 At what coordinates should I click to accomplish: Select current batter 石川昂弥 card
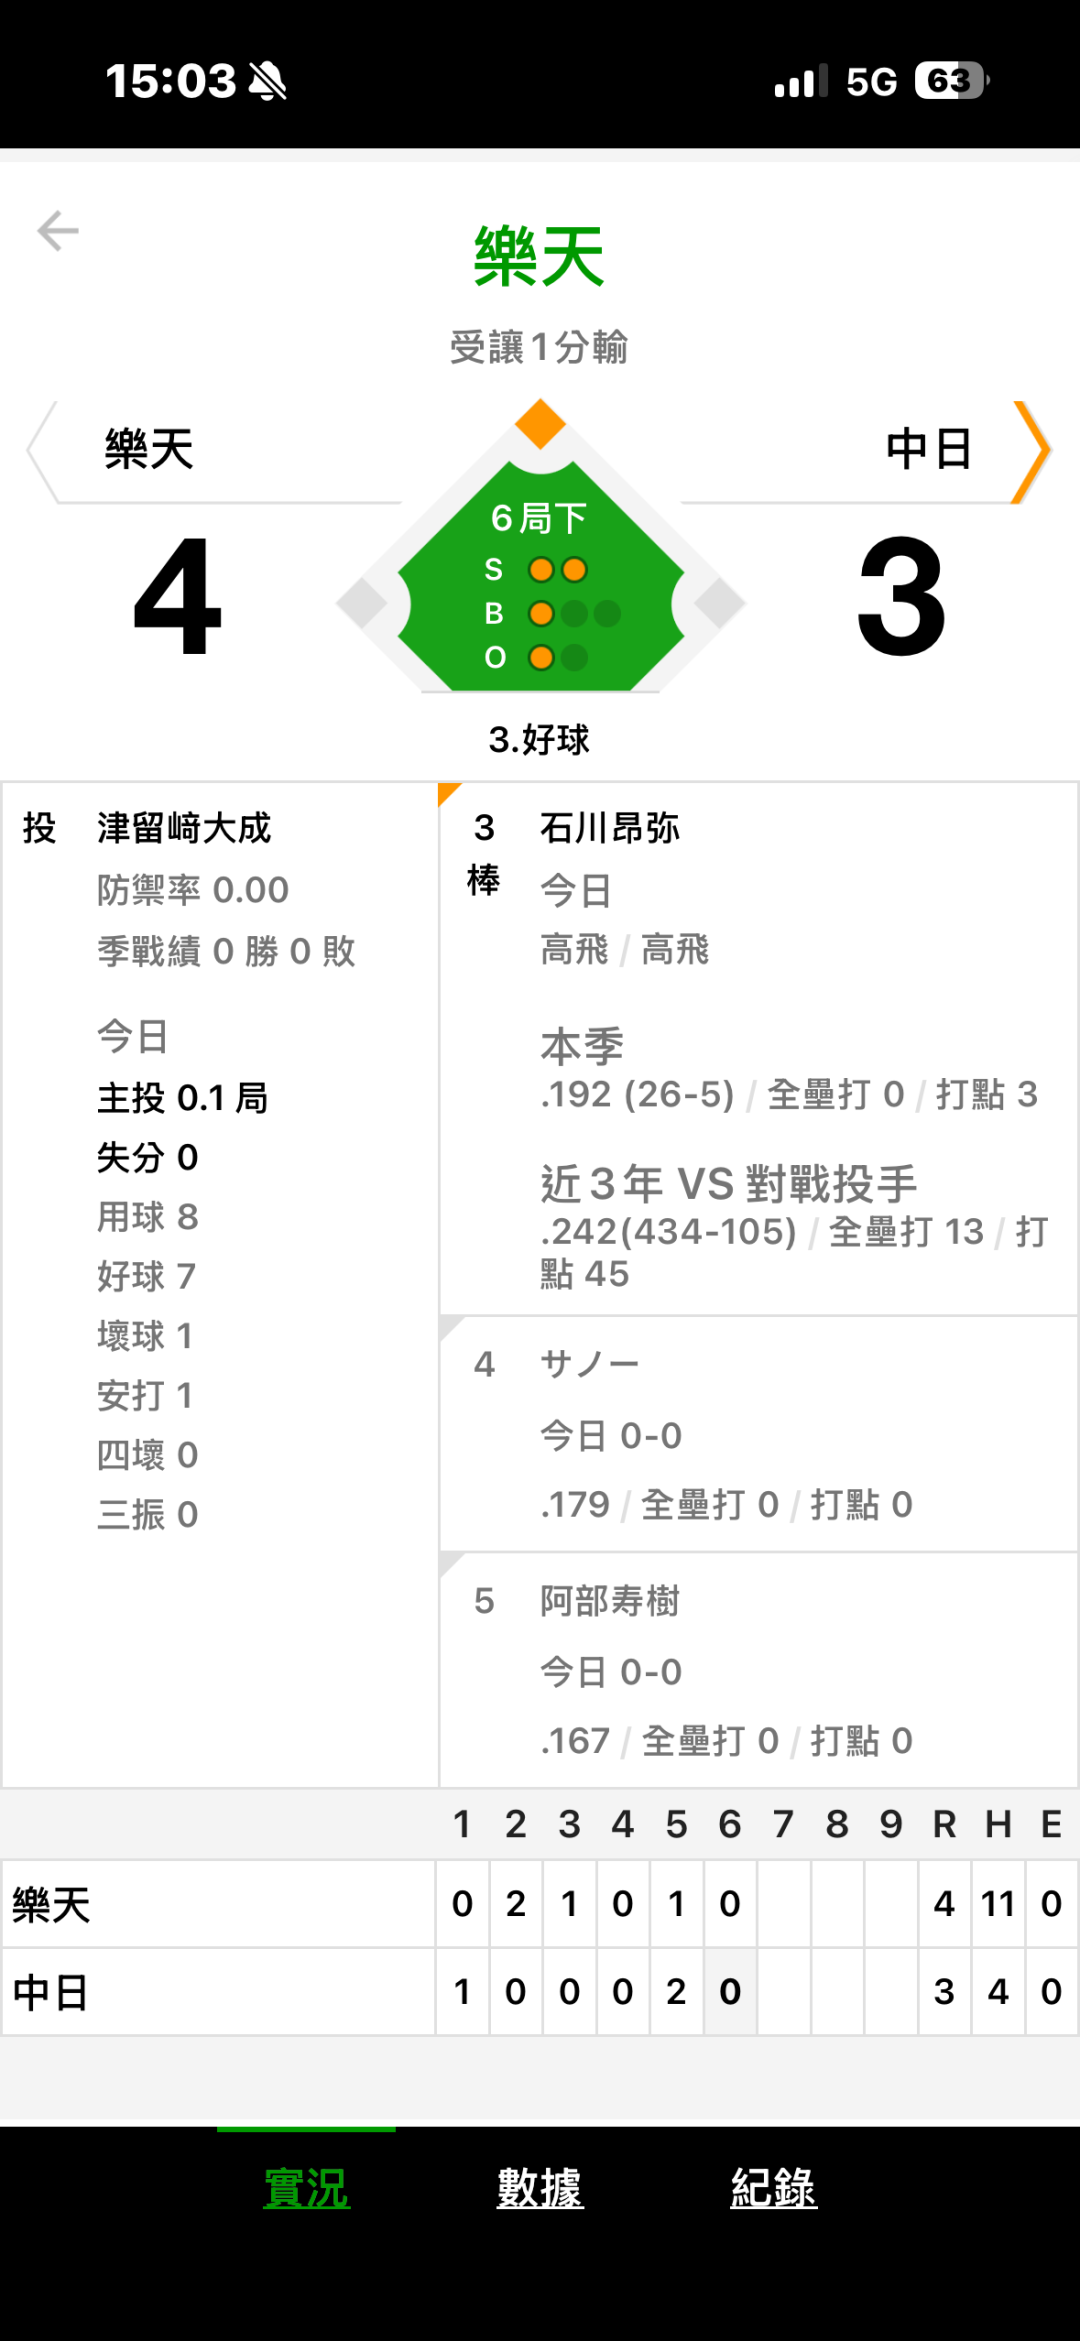click(x=758, y=1048)
